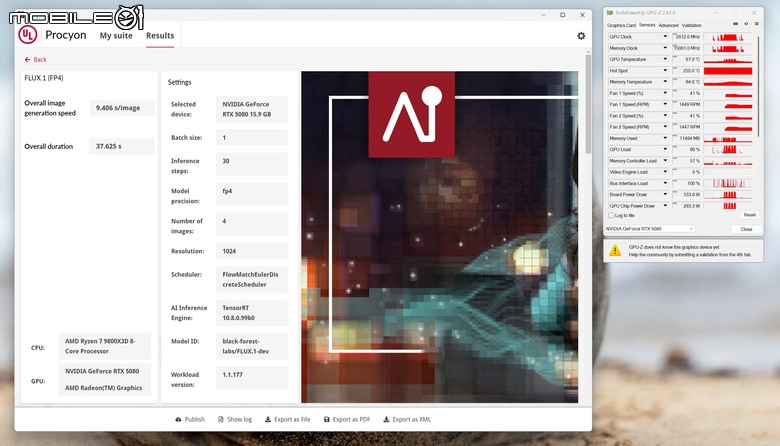
Task: Switch to GPU-Z Sensors tab
Action: [x=647, y=25]
